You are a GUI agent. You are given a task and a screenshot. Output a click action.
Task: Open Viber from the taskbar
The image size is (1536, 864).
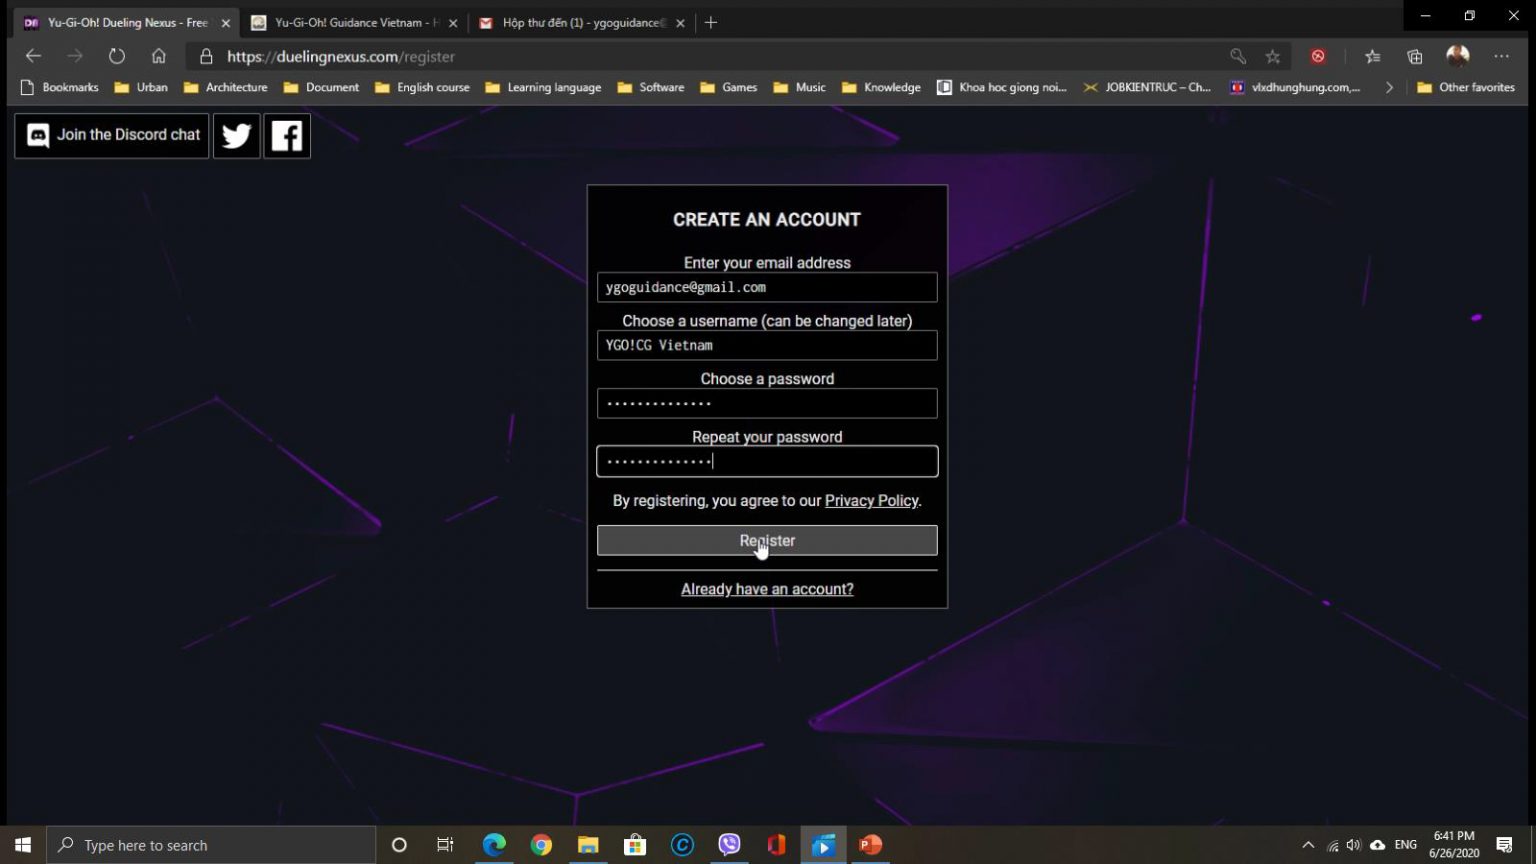click(729, 845)
